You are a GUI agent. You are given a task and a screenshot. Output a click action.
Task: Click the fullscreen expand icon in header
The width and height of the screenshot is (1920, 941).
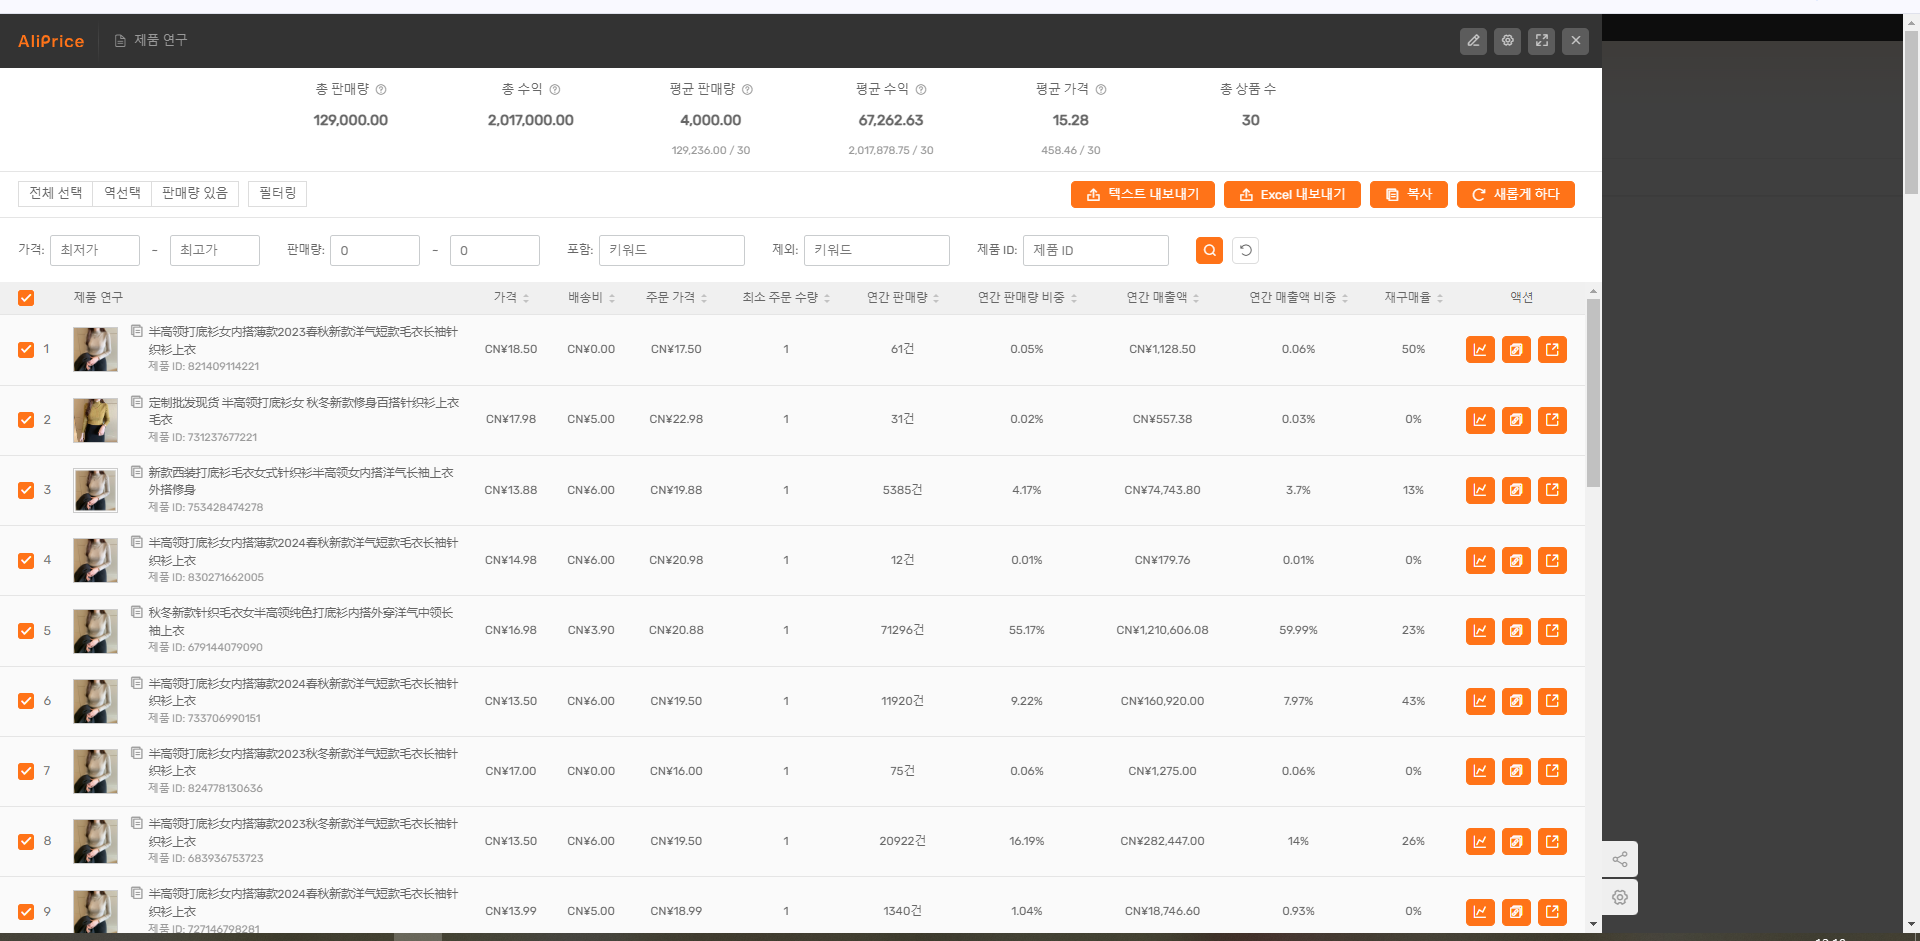1541,41
